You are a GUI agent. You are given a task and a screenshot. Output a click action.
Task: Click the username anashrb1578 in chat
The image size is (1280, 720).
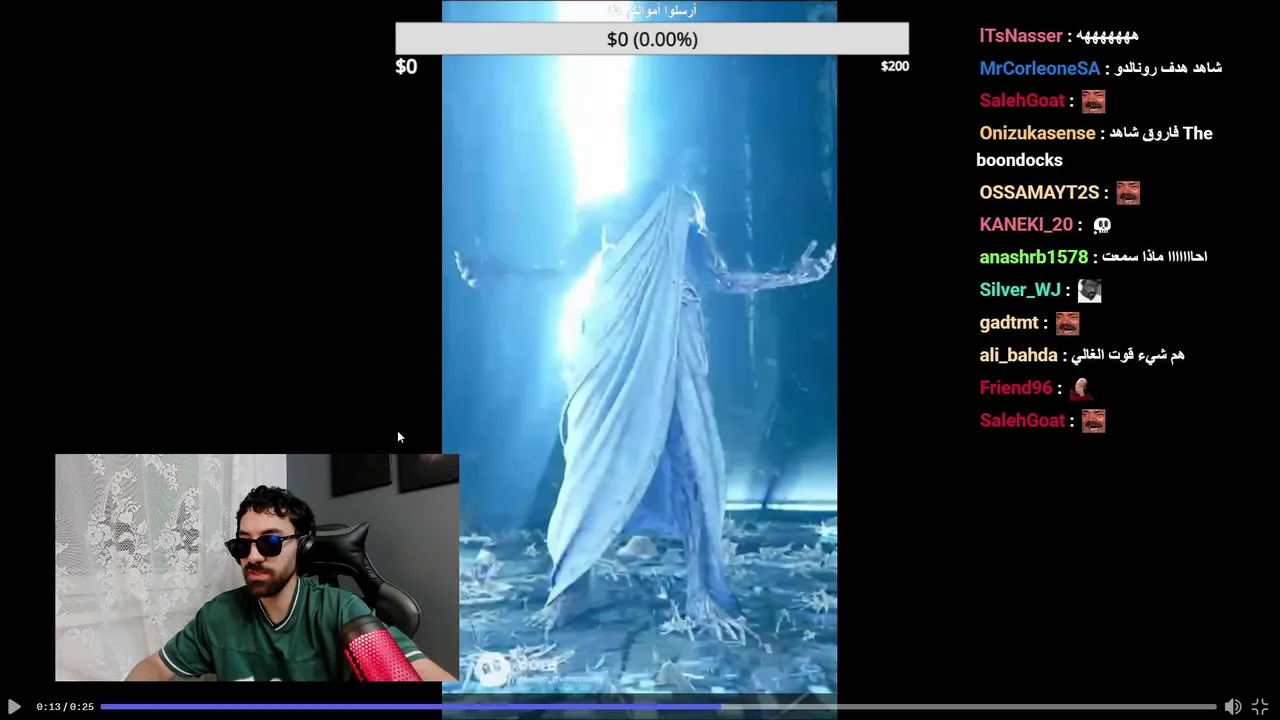point(1033,257)
